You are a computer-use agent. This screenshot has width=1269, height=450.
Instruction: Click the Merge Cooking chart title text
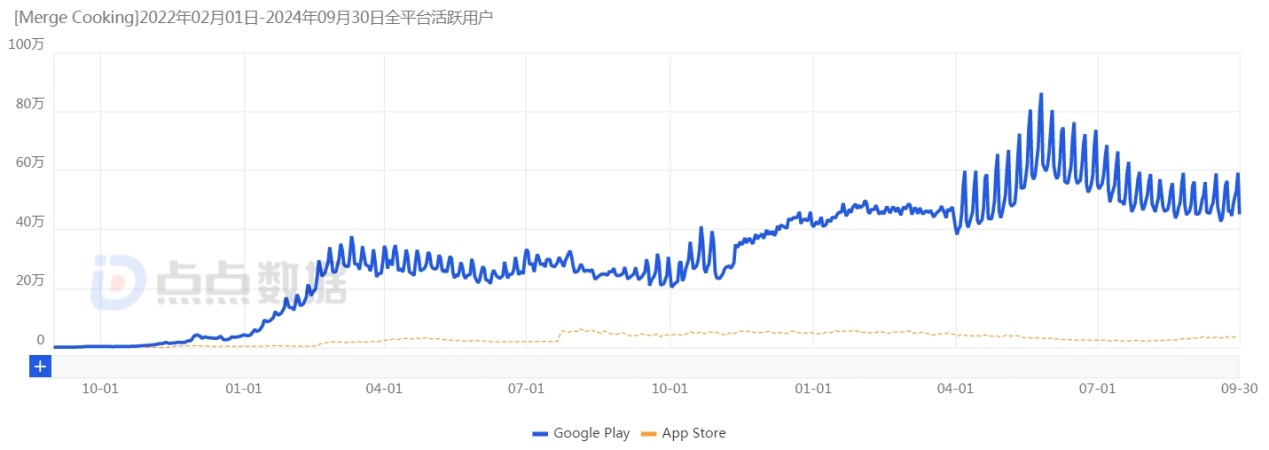254,17
